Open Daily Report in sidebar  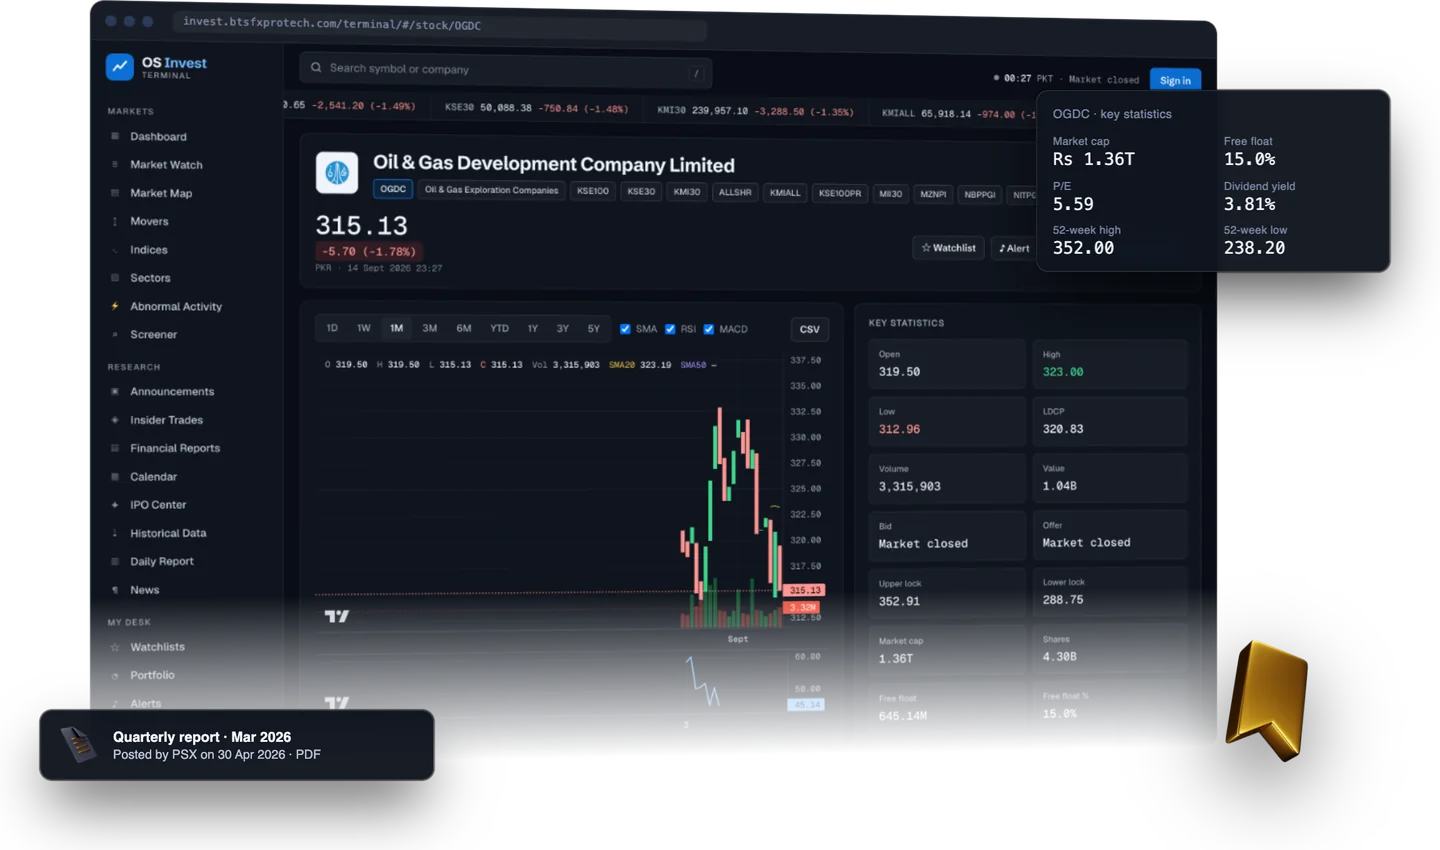[x=162, y=561]
